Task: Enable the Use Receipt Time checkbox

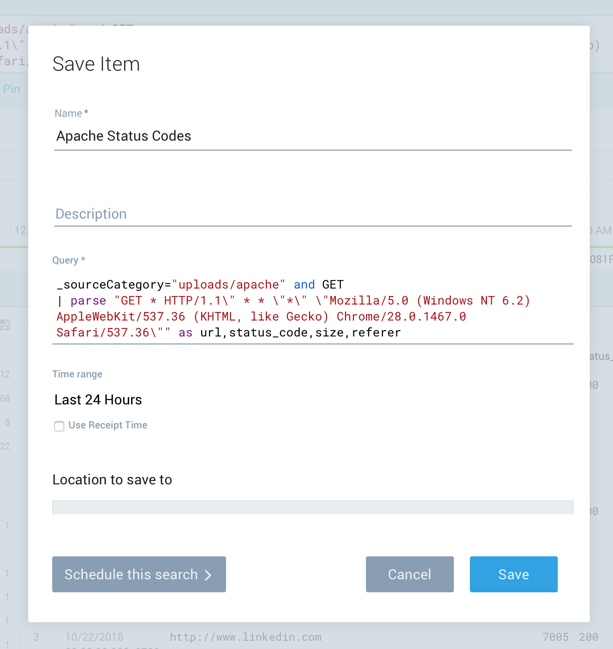Action: pyautogui.click(x=59, y=426)
